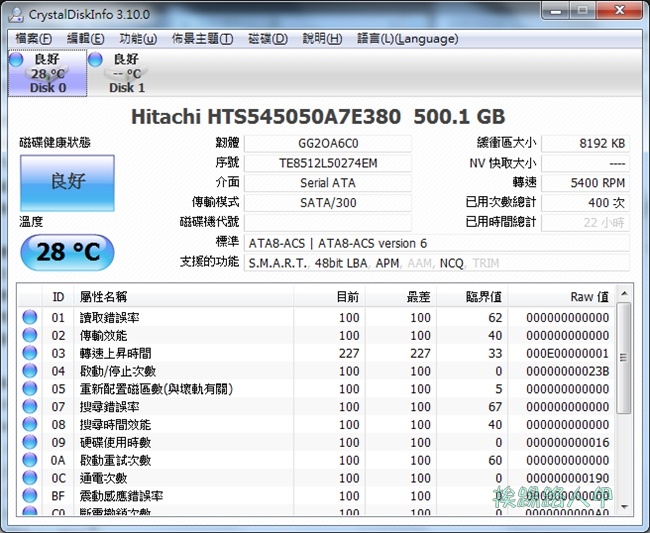The width and height of the screenshot is (650, 533).
Task: Click the CrystalDiskInfo title bar icon
Action: tap(17, 15)
